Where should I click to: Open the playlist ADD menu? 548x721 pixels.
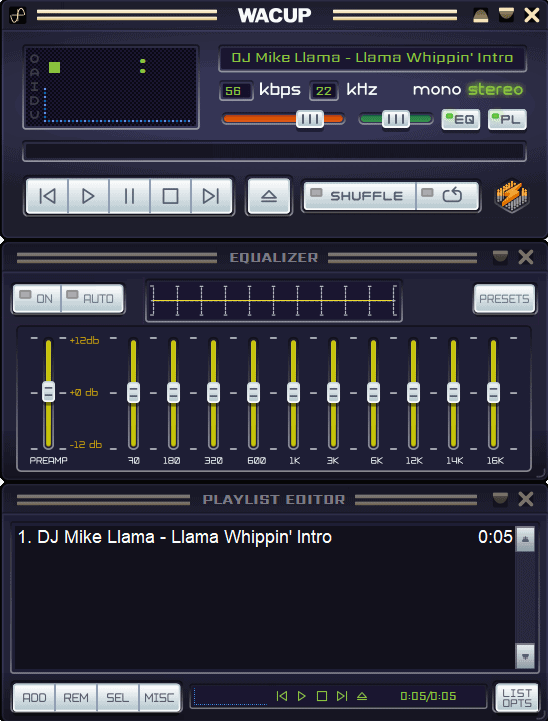coord(34,698)
